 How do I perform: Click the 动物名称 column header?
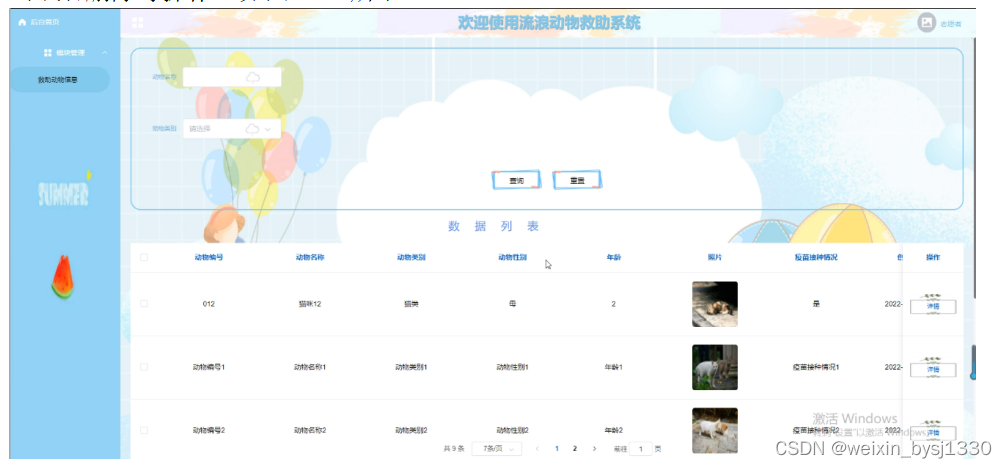click(x=310, y=257)
